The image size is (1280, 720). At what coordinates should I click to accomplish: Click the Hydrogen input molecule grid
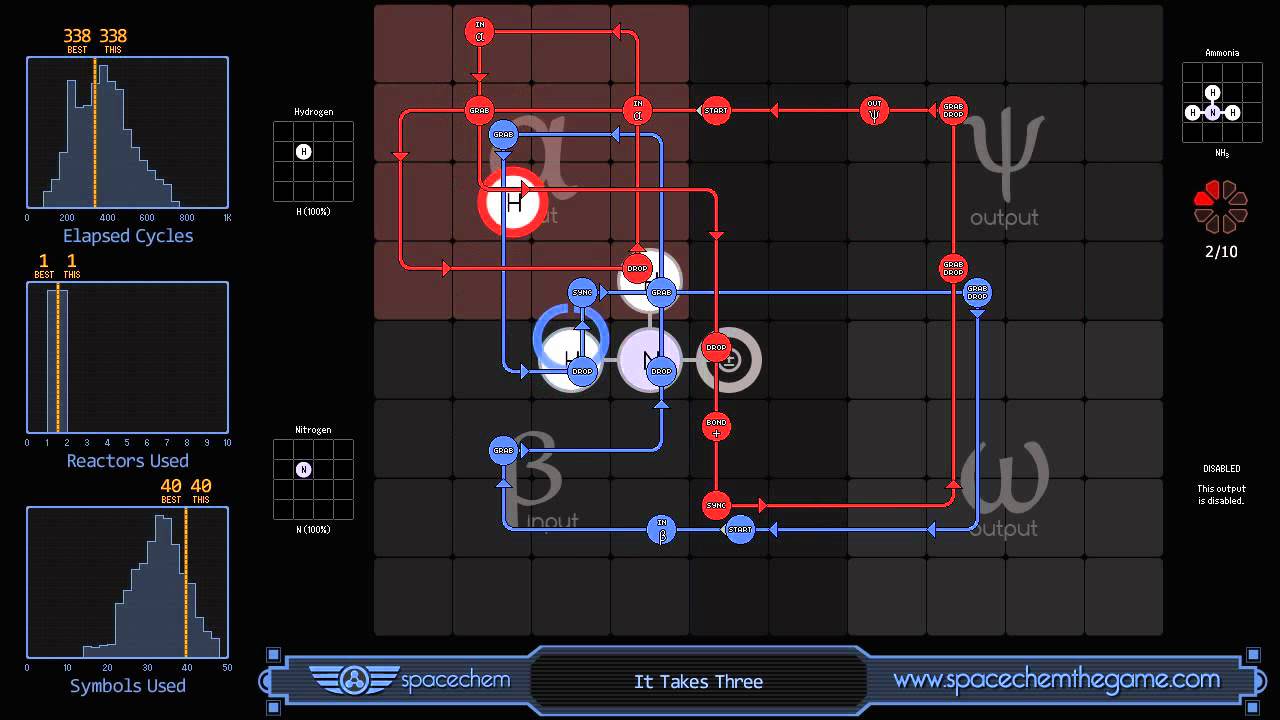click(x=313, y=161)
